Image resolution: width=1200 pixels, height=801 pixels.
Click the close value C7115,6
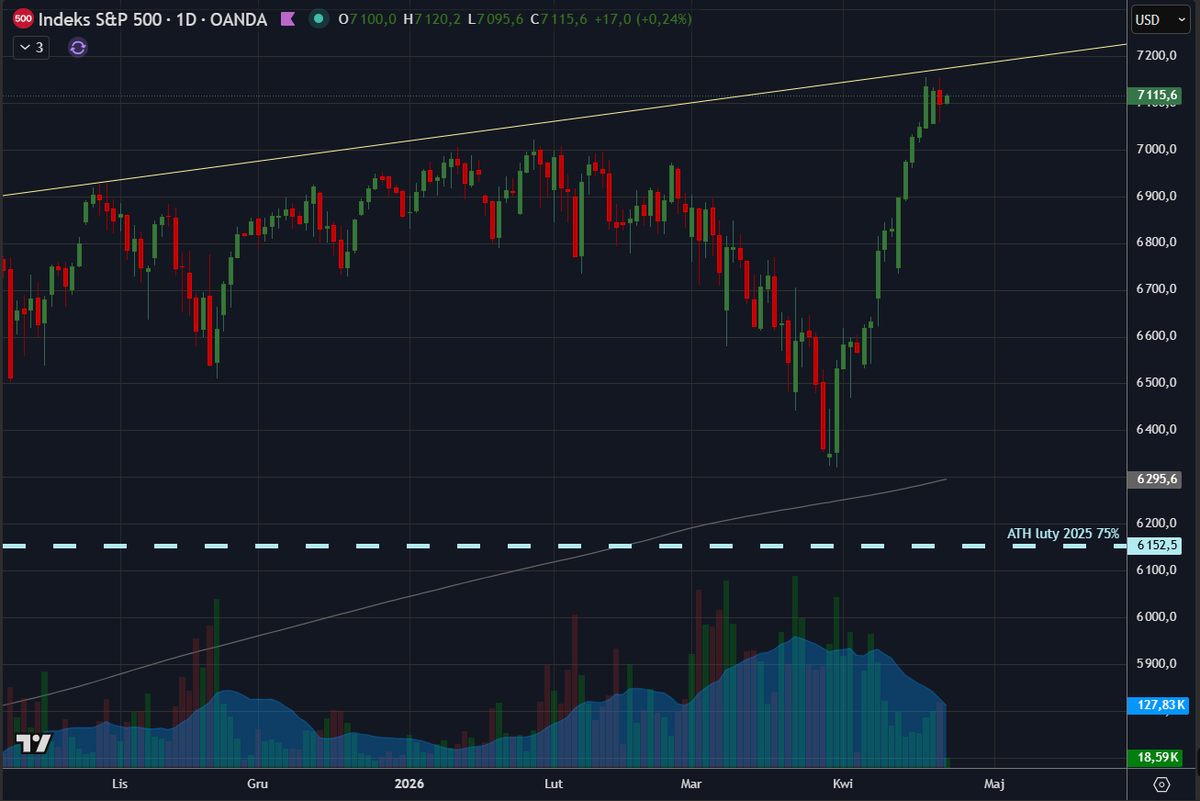(559, 19)
